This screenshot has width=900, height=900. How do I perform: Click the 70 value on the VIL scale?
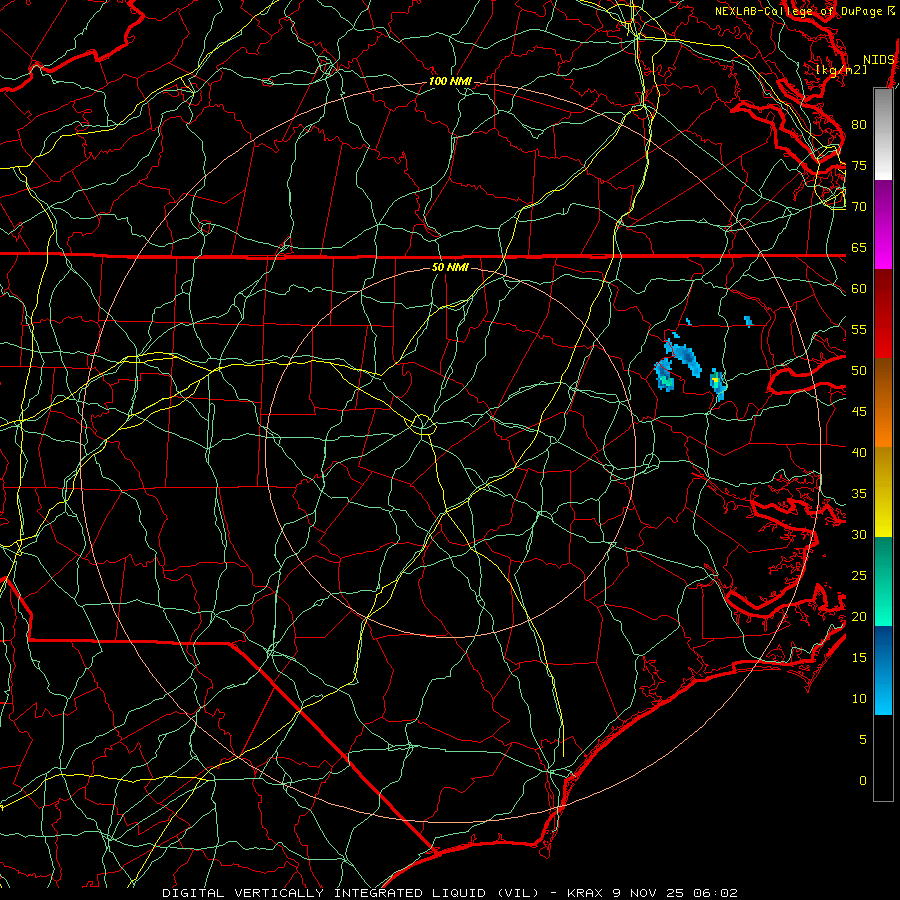coord(859,207)
